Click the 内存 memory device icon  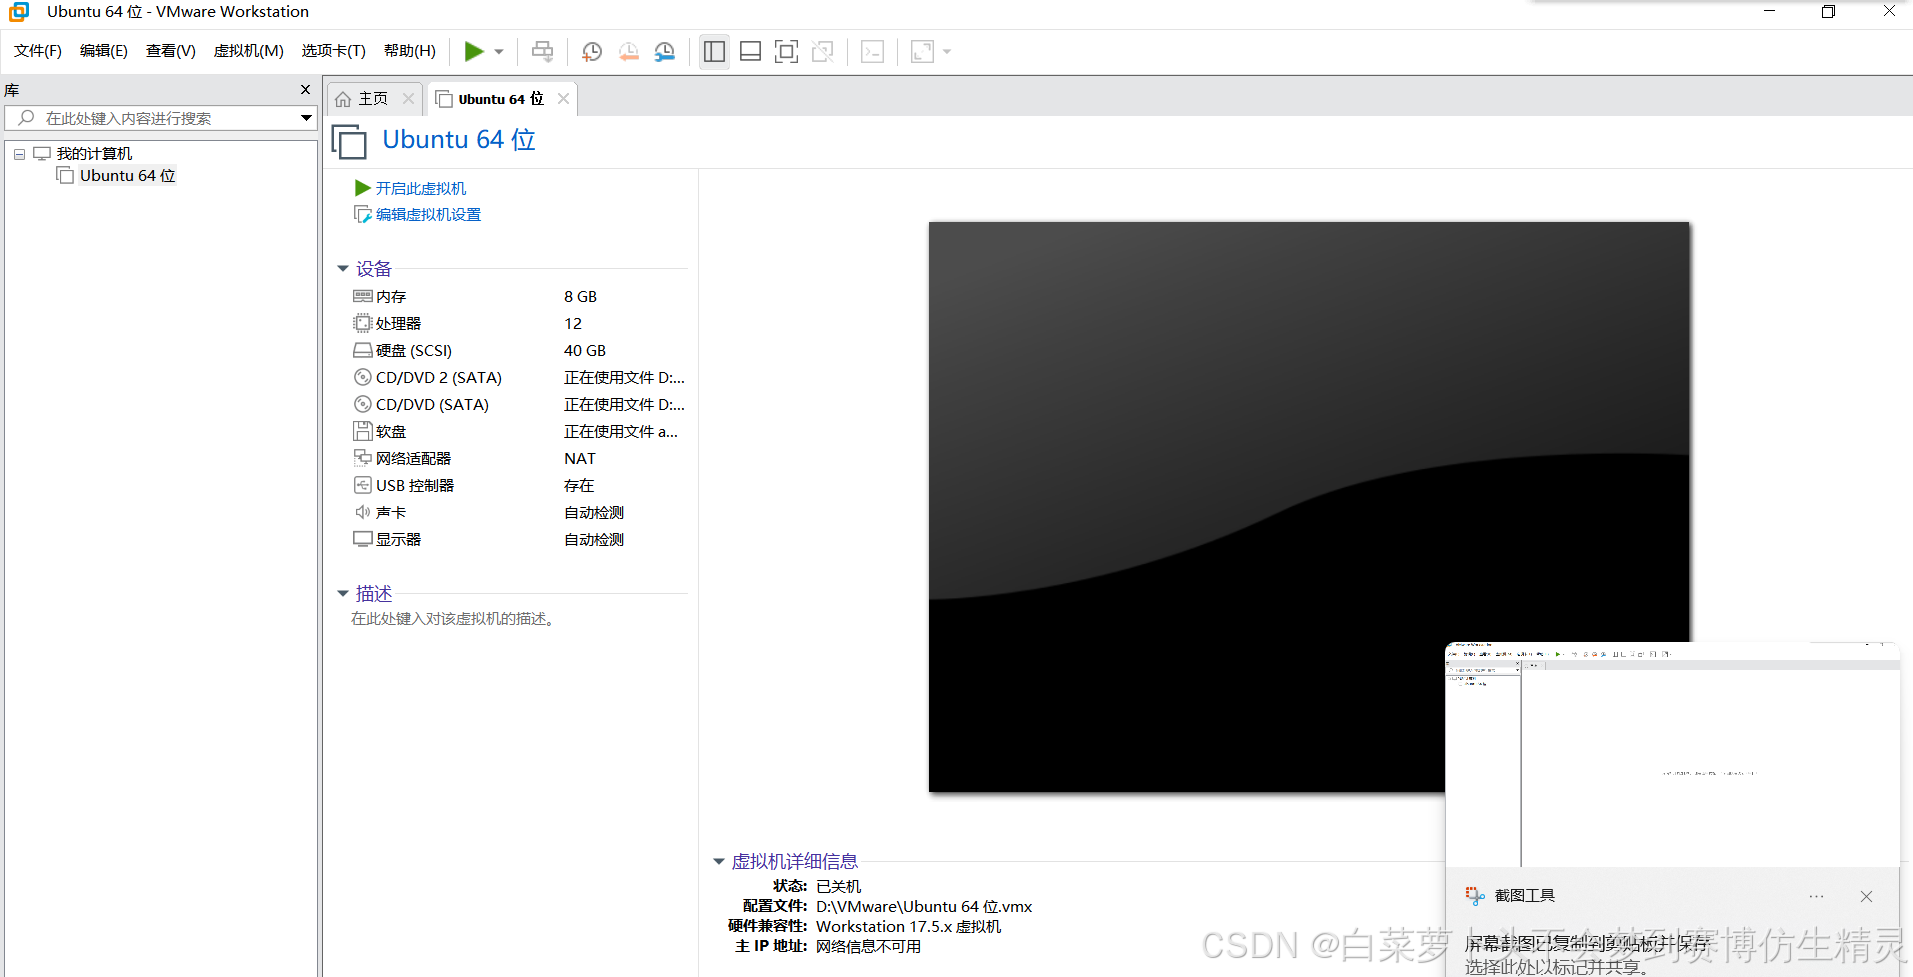tap(363, 296)
